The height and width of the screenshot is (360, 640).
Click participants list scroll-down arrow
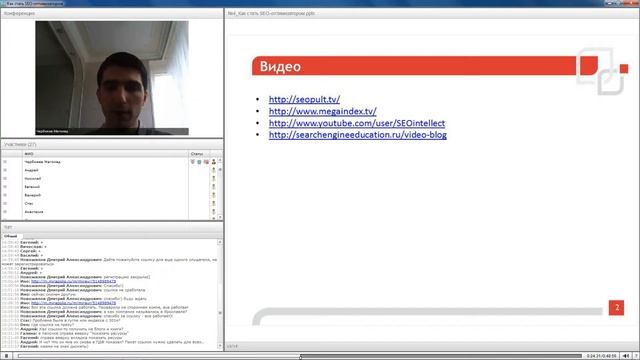coord(220,217)
